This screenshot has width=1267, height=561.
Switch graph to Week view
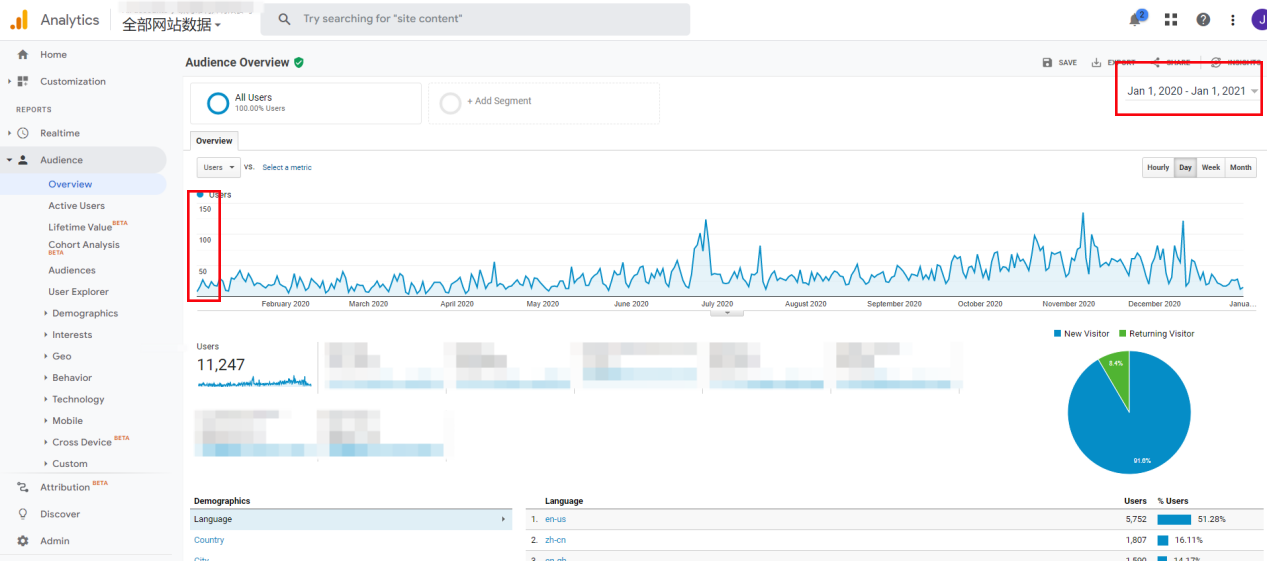pyautogui.click(x=1210, y=168)
